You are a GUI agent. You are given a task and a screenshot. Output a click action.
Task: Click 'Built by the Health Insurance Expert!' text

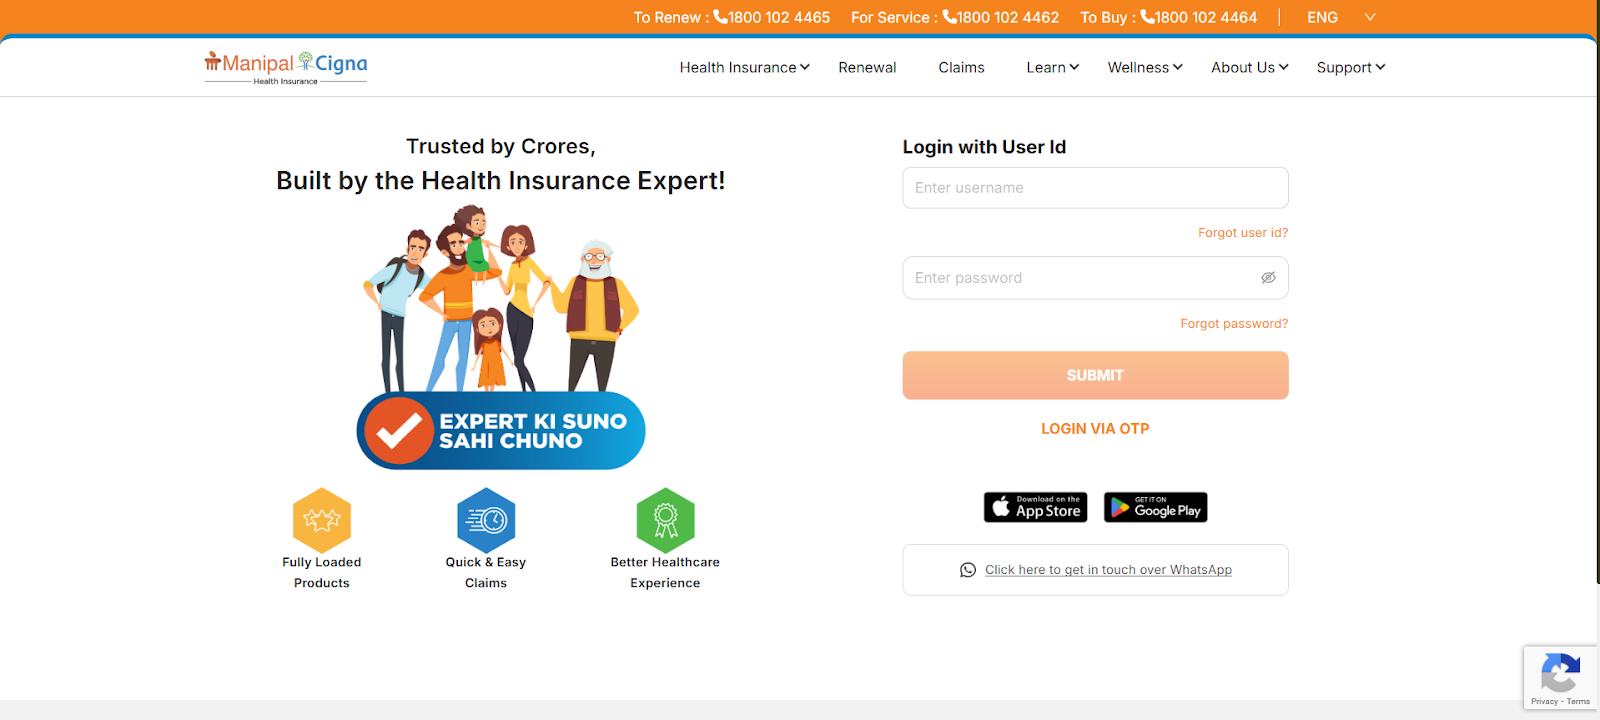pyautogui.click(x=500, y=181)
